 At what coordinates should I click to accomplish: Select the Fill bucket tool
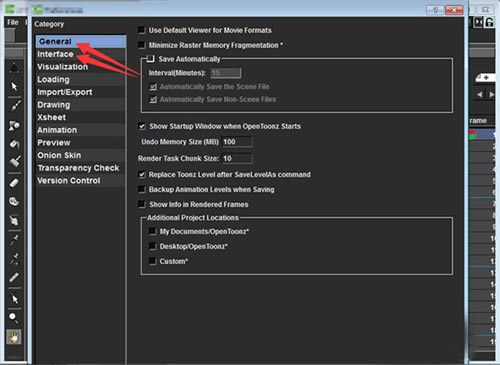14,144
